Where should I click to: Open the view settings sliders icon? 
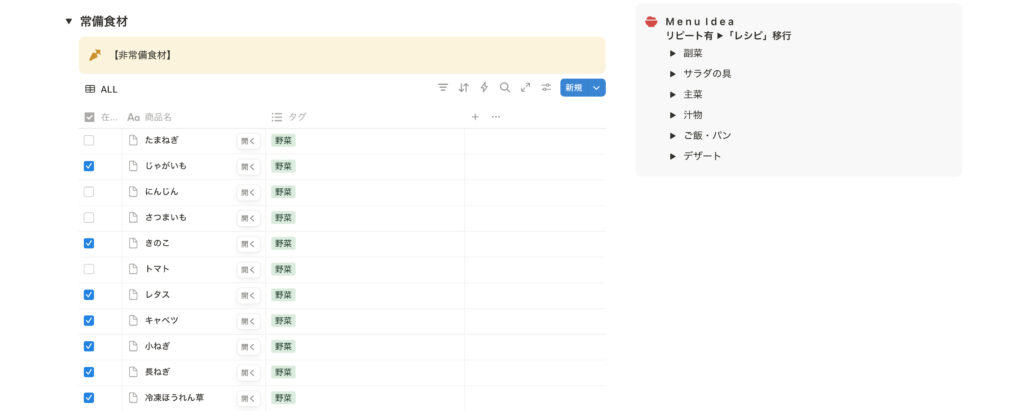click(546, 88)
